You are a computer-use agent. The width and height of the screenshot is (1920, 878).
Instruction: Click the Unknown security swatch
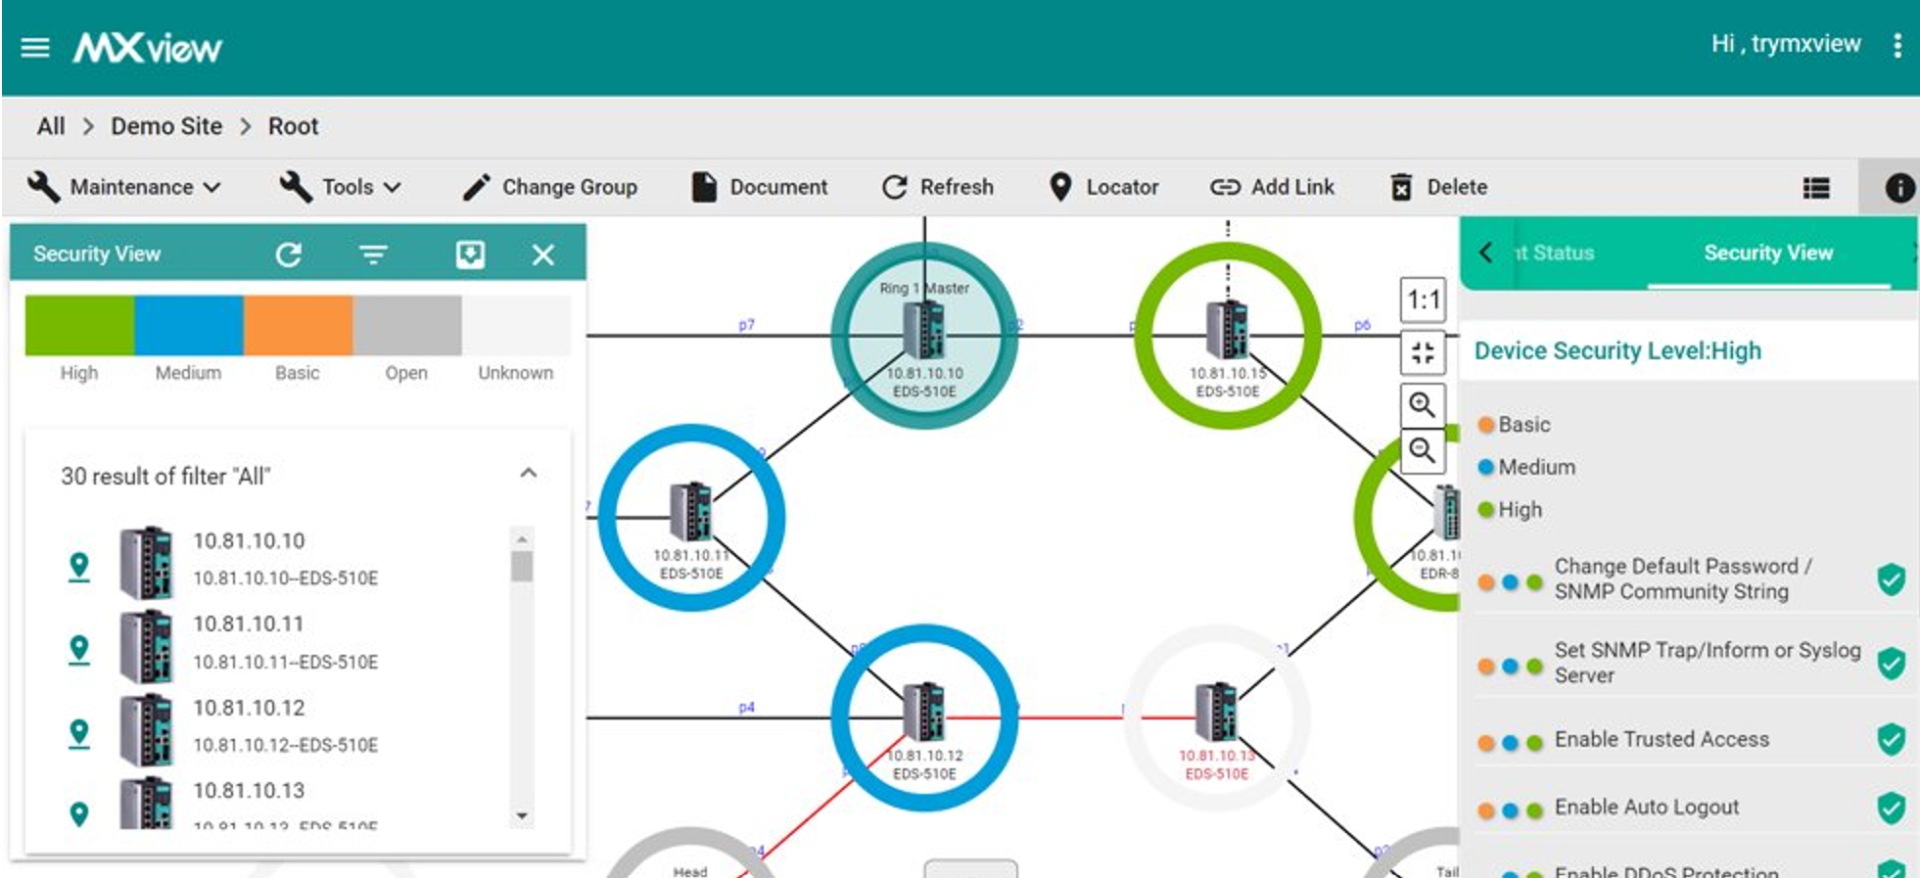click(515, 325)
